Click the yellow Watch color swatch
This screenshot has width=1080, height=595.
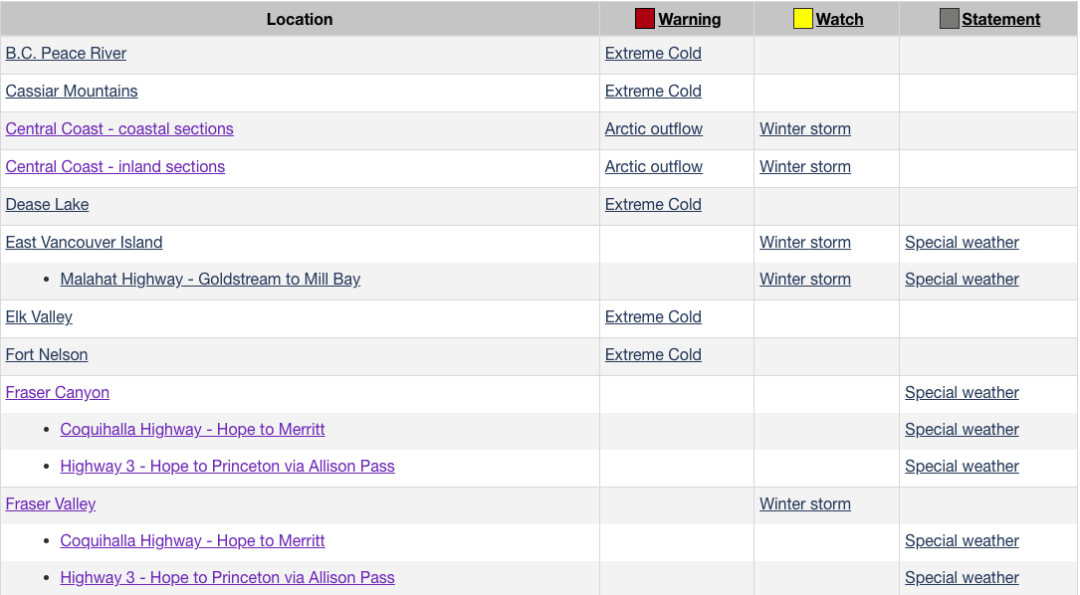point(802,19)
